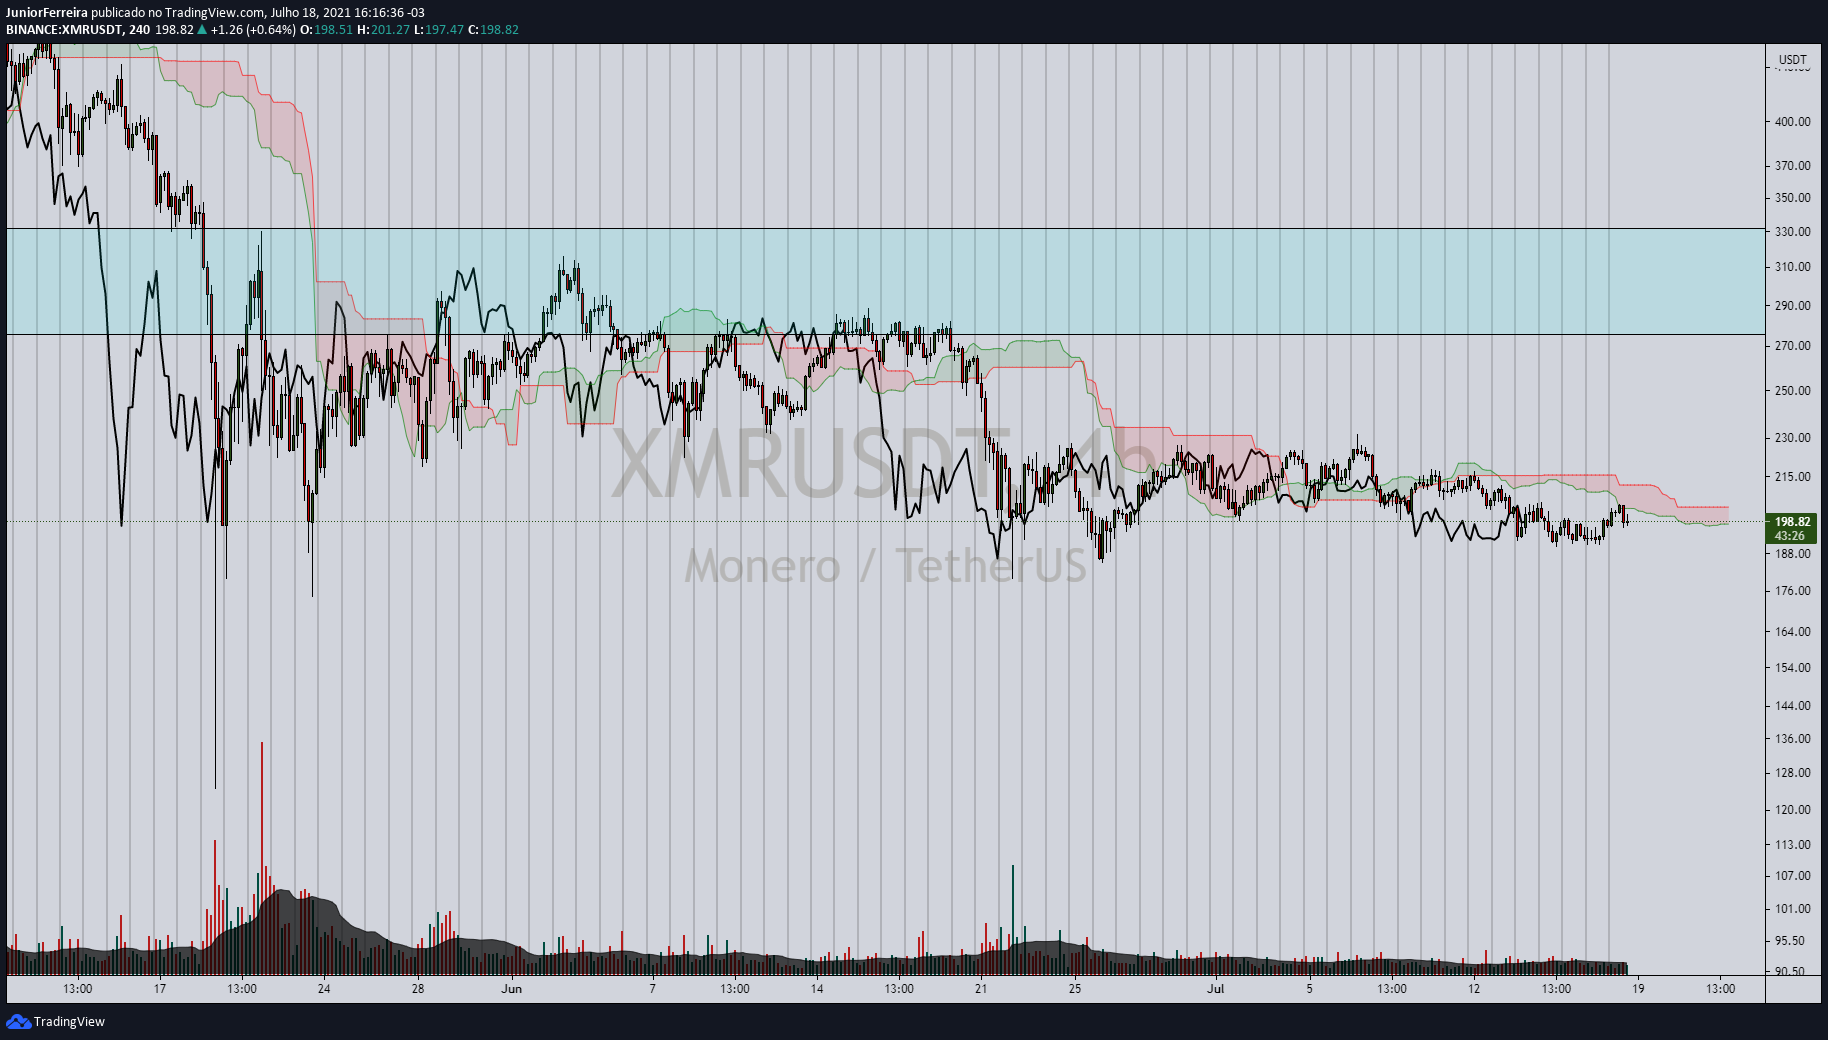Click the 250.00 price axis label
The height and width of the screenshot is (1040, 1828).
coord(1792,391)
